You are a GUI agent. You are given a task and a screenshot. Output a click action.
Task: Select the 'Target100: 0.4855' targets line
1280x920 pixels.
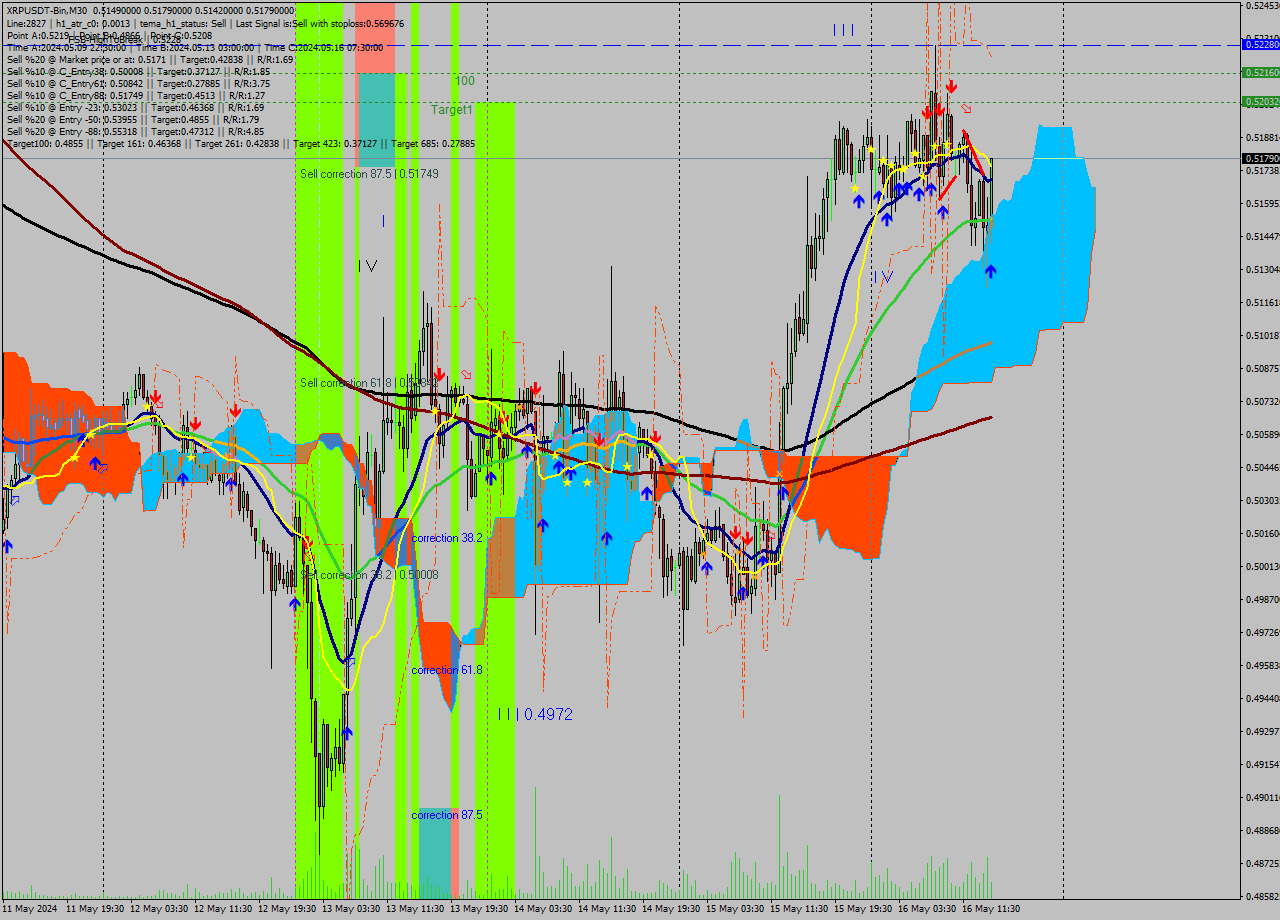241,144
